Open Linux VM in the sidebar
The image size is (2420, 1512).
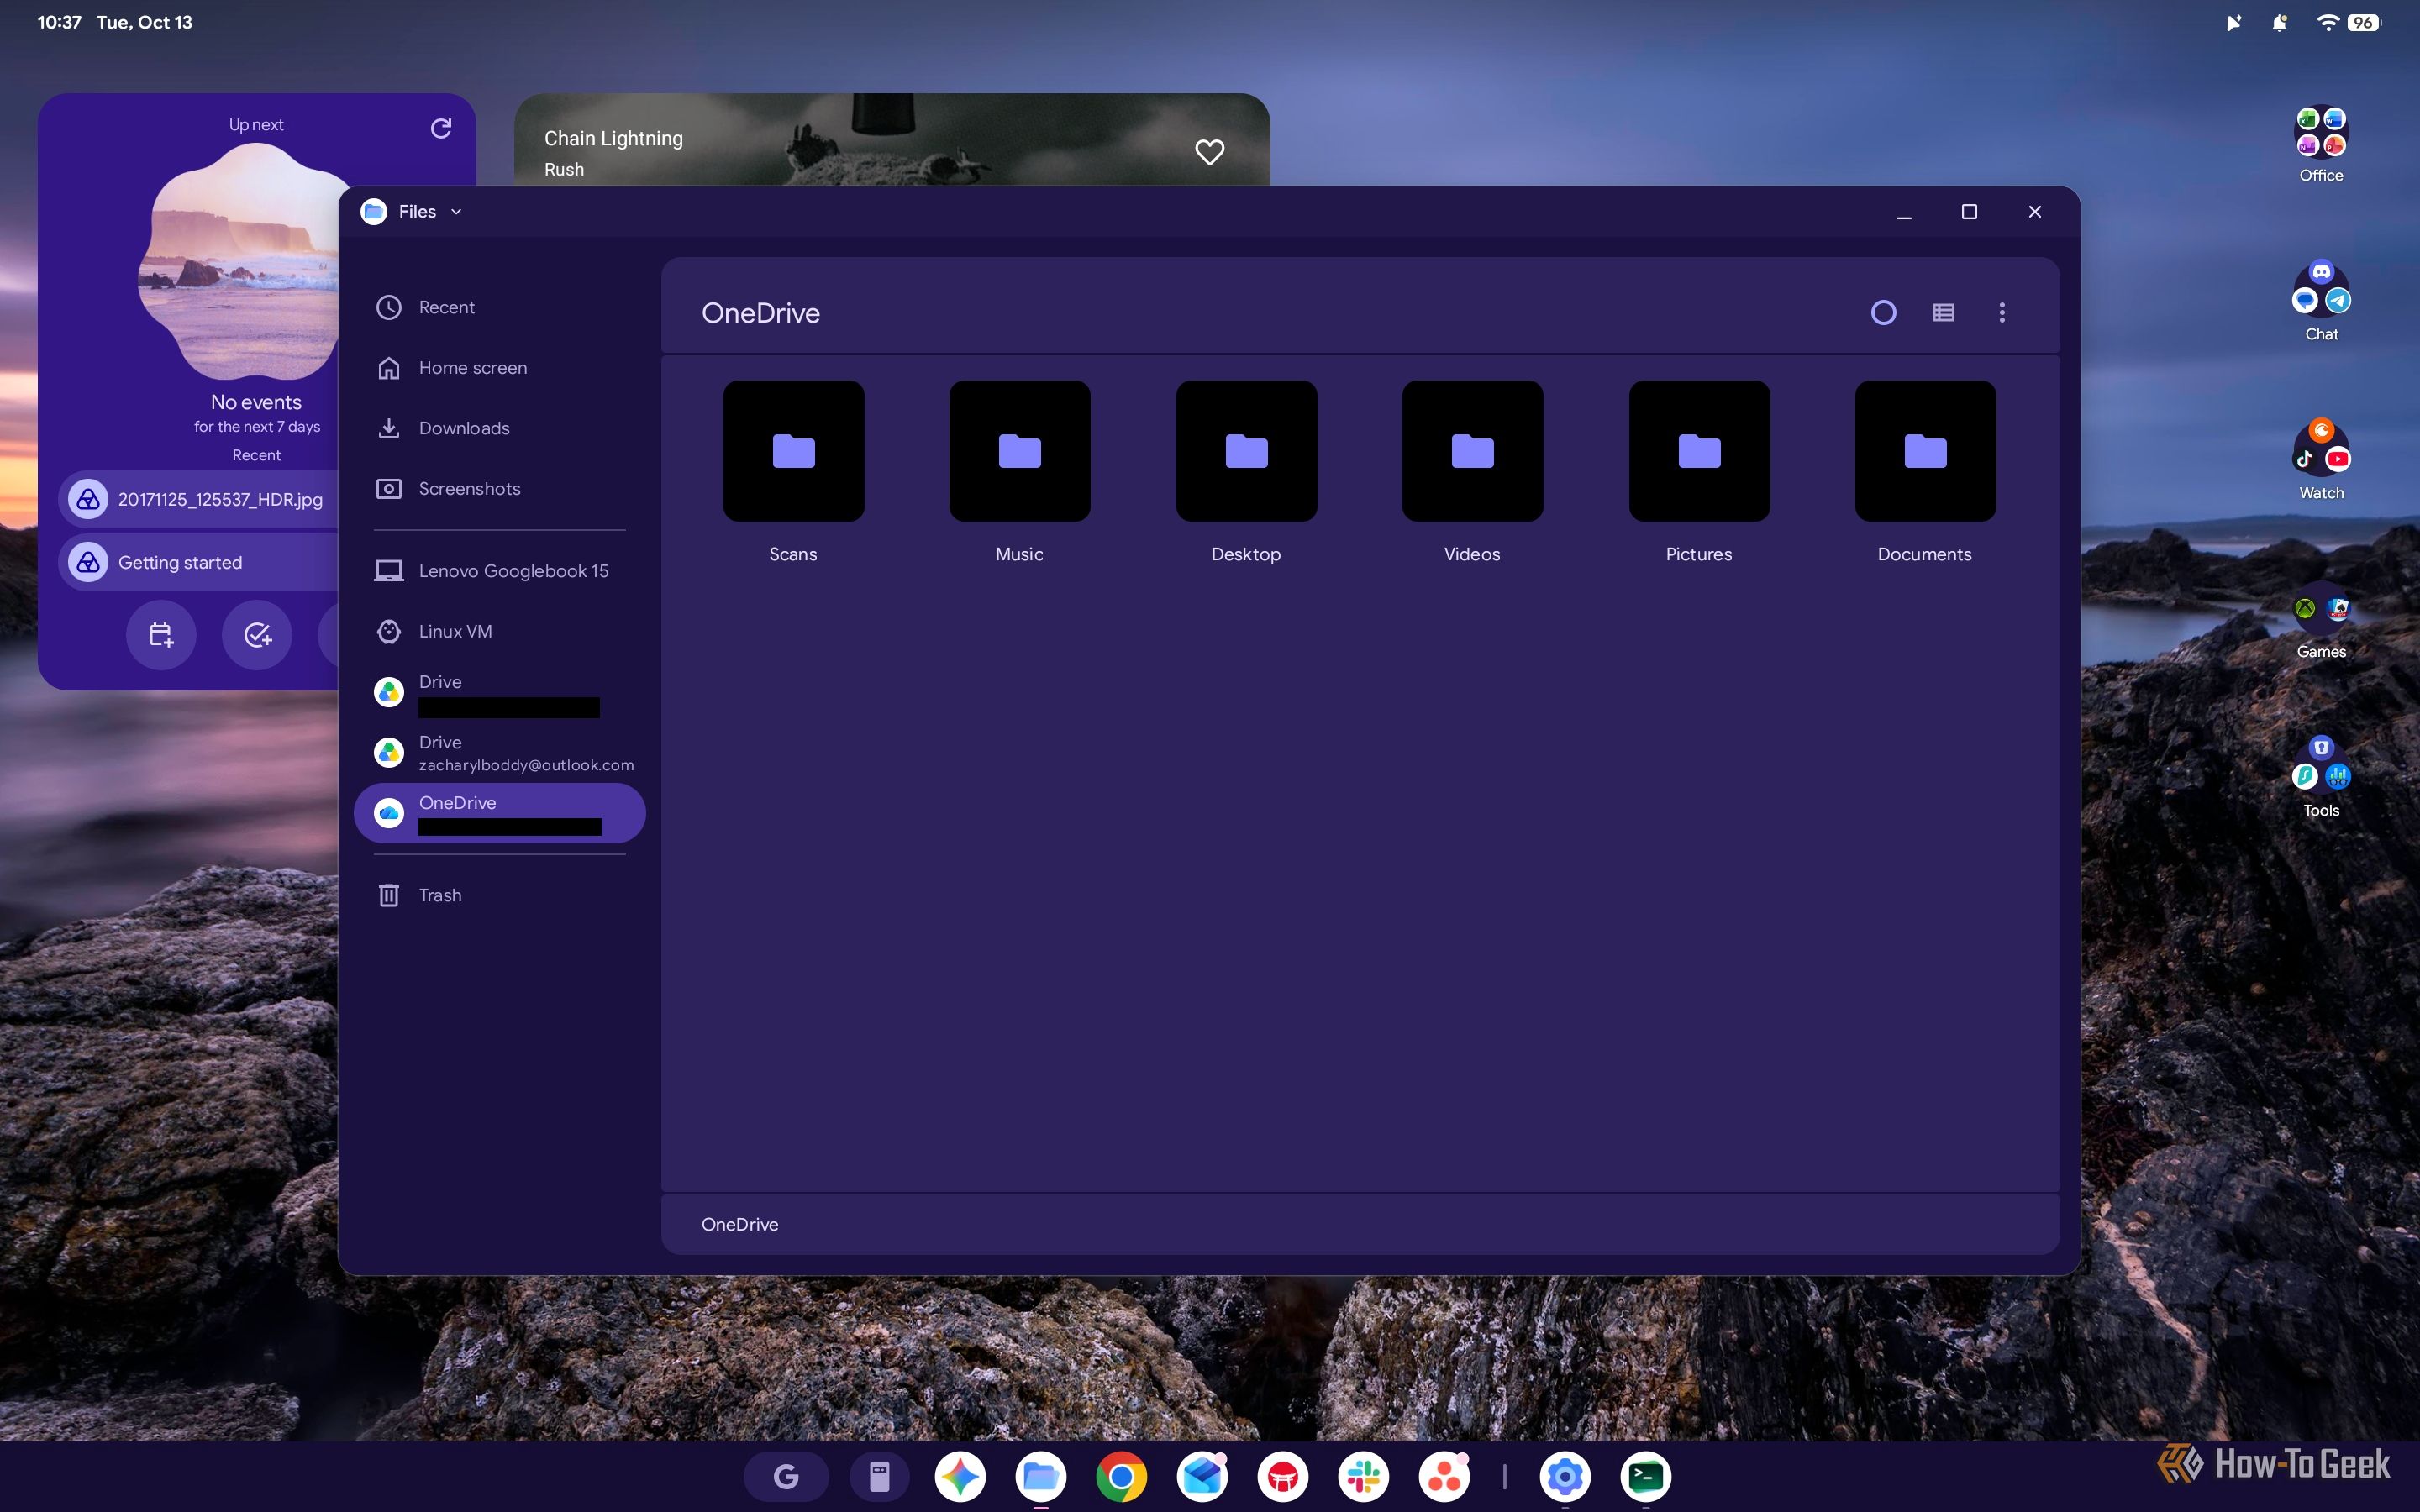coord(500,632)
